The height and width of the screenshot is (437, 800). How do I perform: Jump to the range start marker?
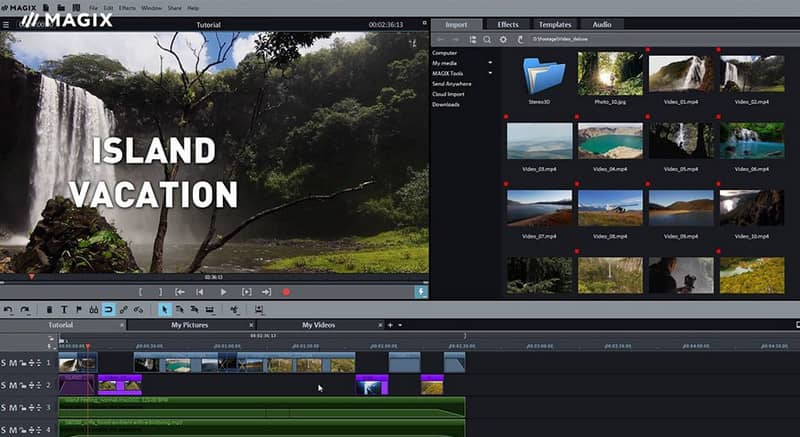coord(180,292)
